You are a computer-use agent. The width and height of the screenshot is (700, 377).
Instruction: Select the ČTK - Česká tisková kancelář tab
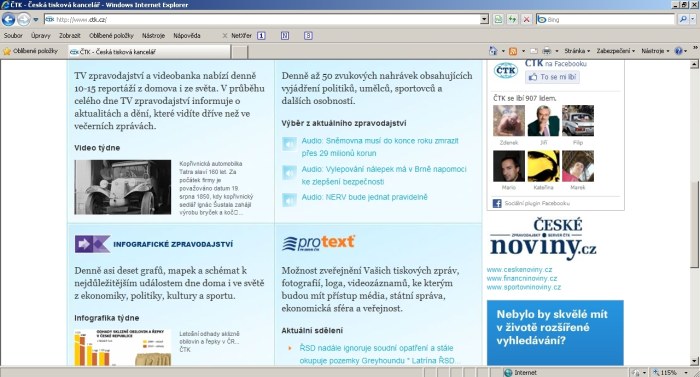tap(150, 52)
